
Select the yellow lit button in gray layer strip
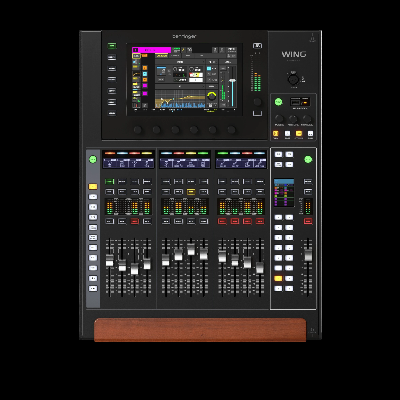(x=93, y=186)
